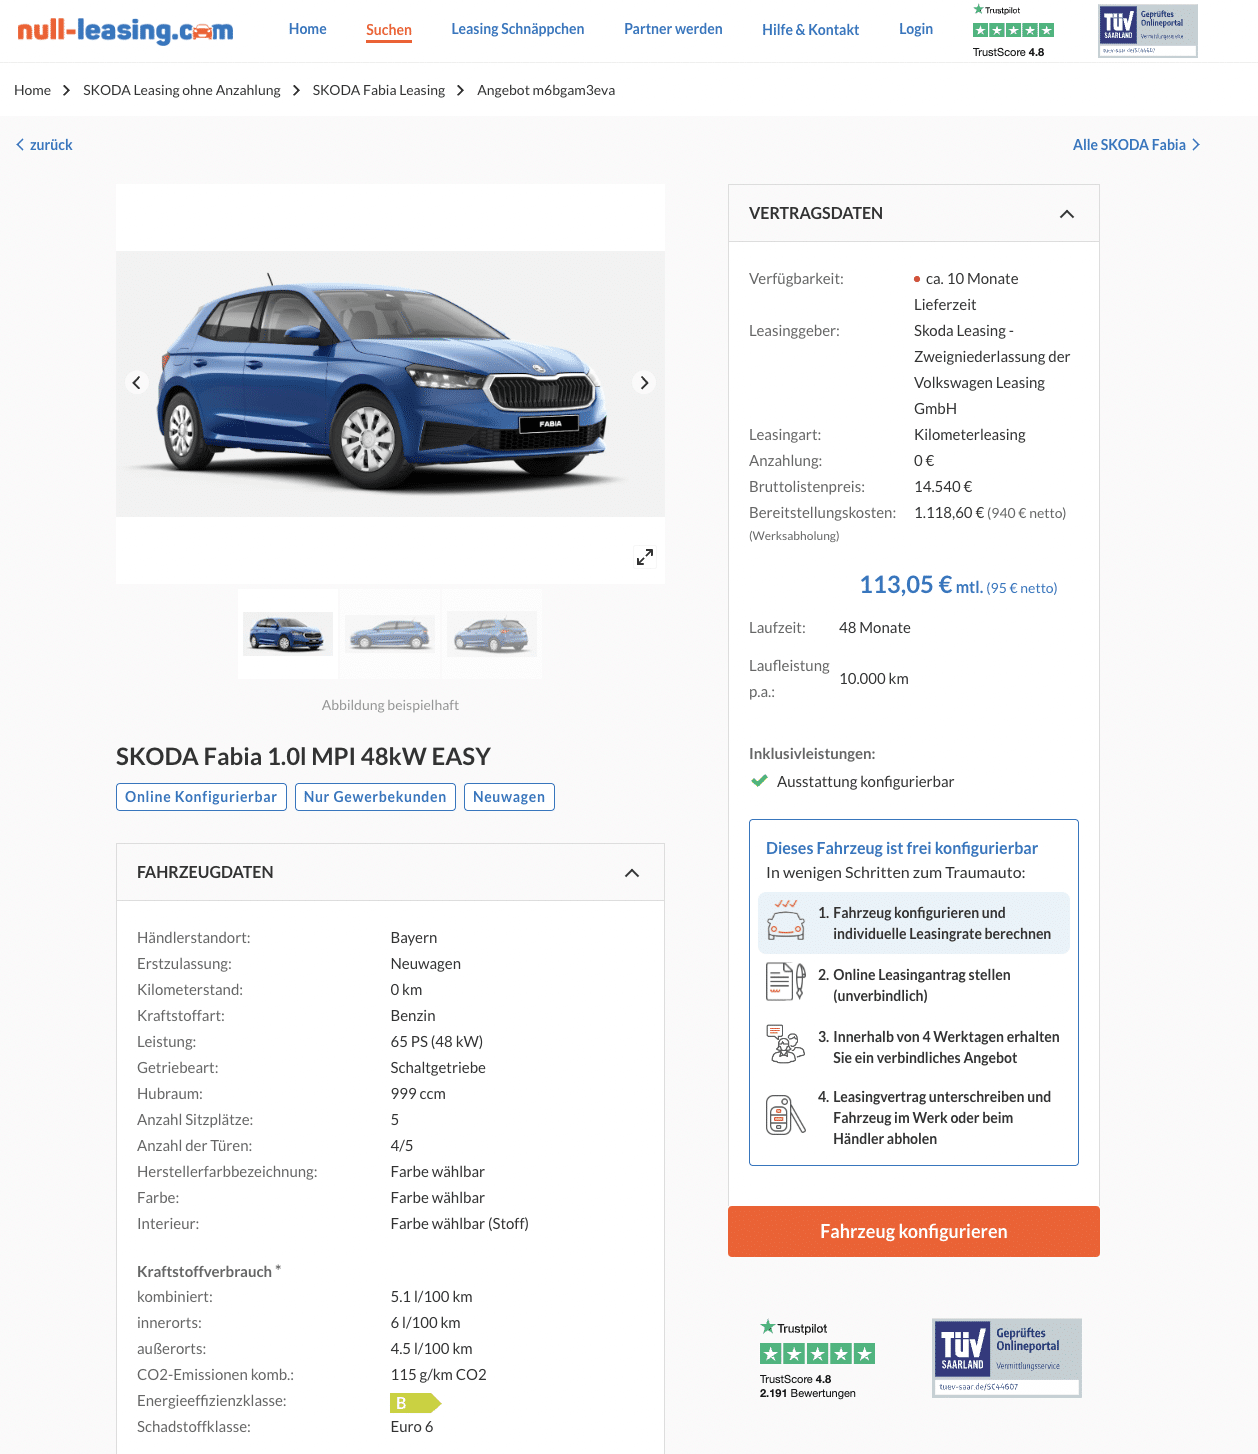Screen dimensions: 1258x1454
Task: Click step 1 Fahrzeug konfigurieren und berechnen
Action: coord(914,923)
